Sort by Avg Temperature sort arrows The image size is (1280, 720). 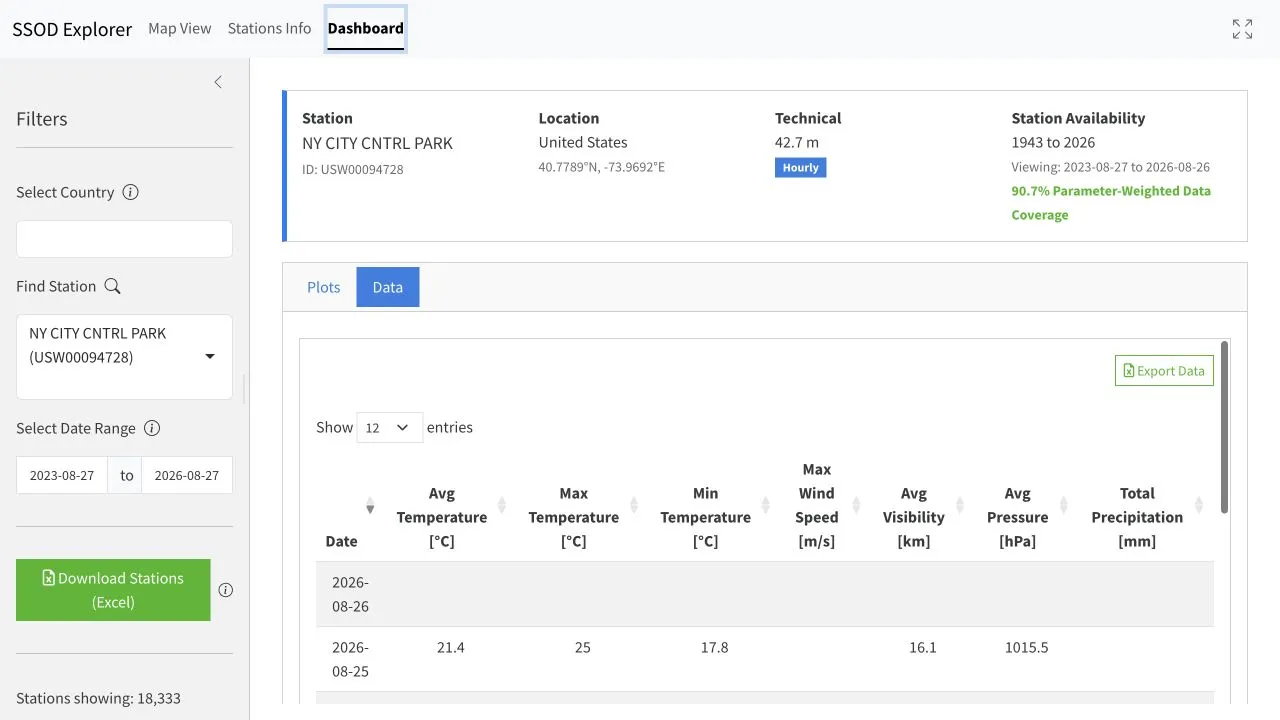[x=502, y=505]
